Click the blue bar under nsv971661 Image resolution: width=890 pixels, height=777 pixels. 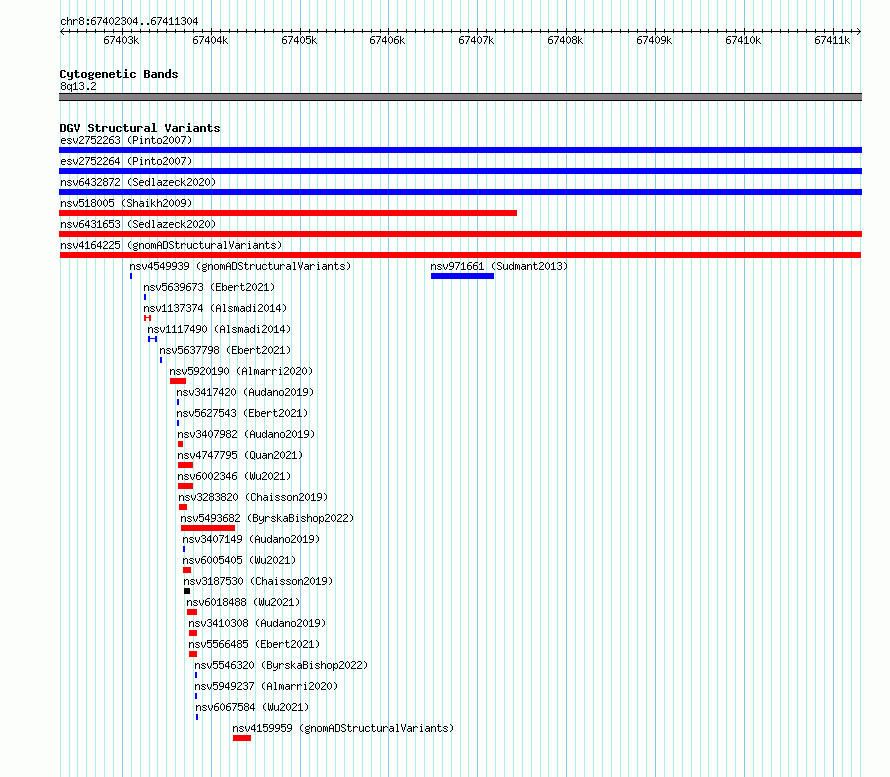pyautogui.click(x=462, y=276)
